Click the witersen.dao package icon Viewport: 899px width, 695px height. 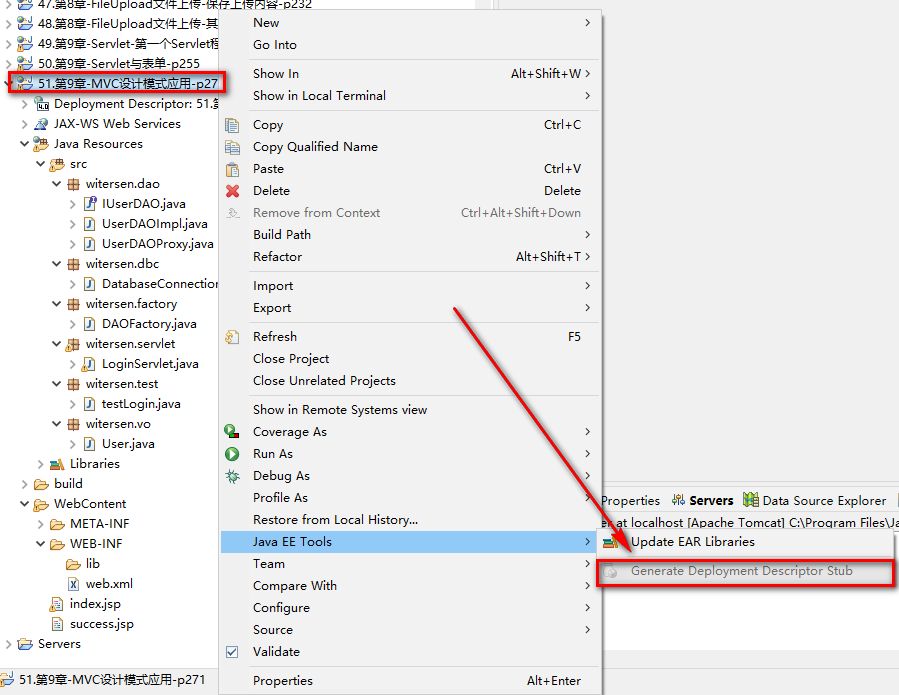tap(73, 184)
